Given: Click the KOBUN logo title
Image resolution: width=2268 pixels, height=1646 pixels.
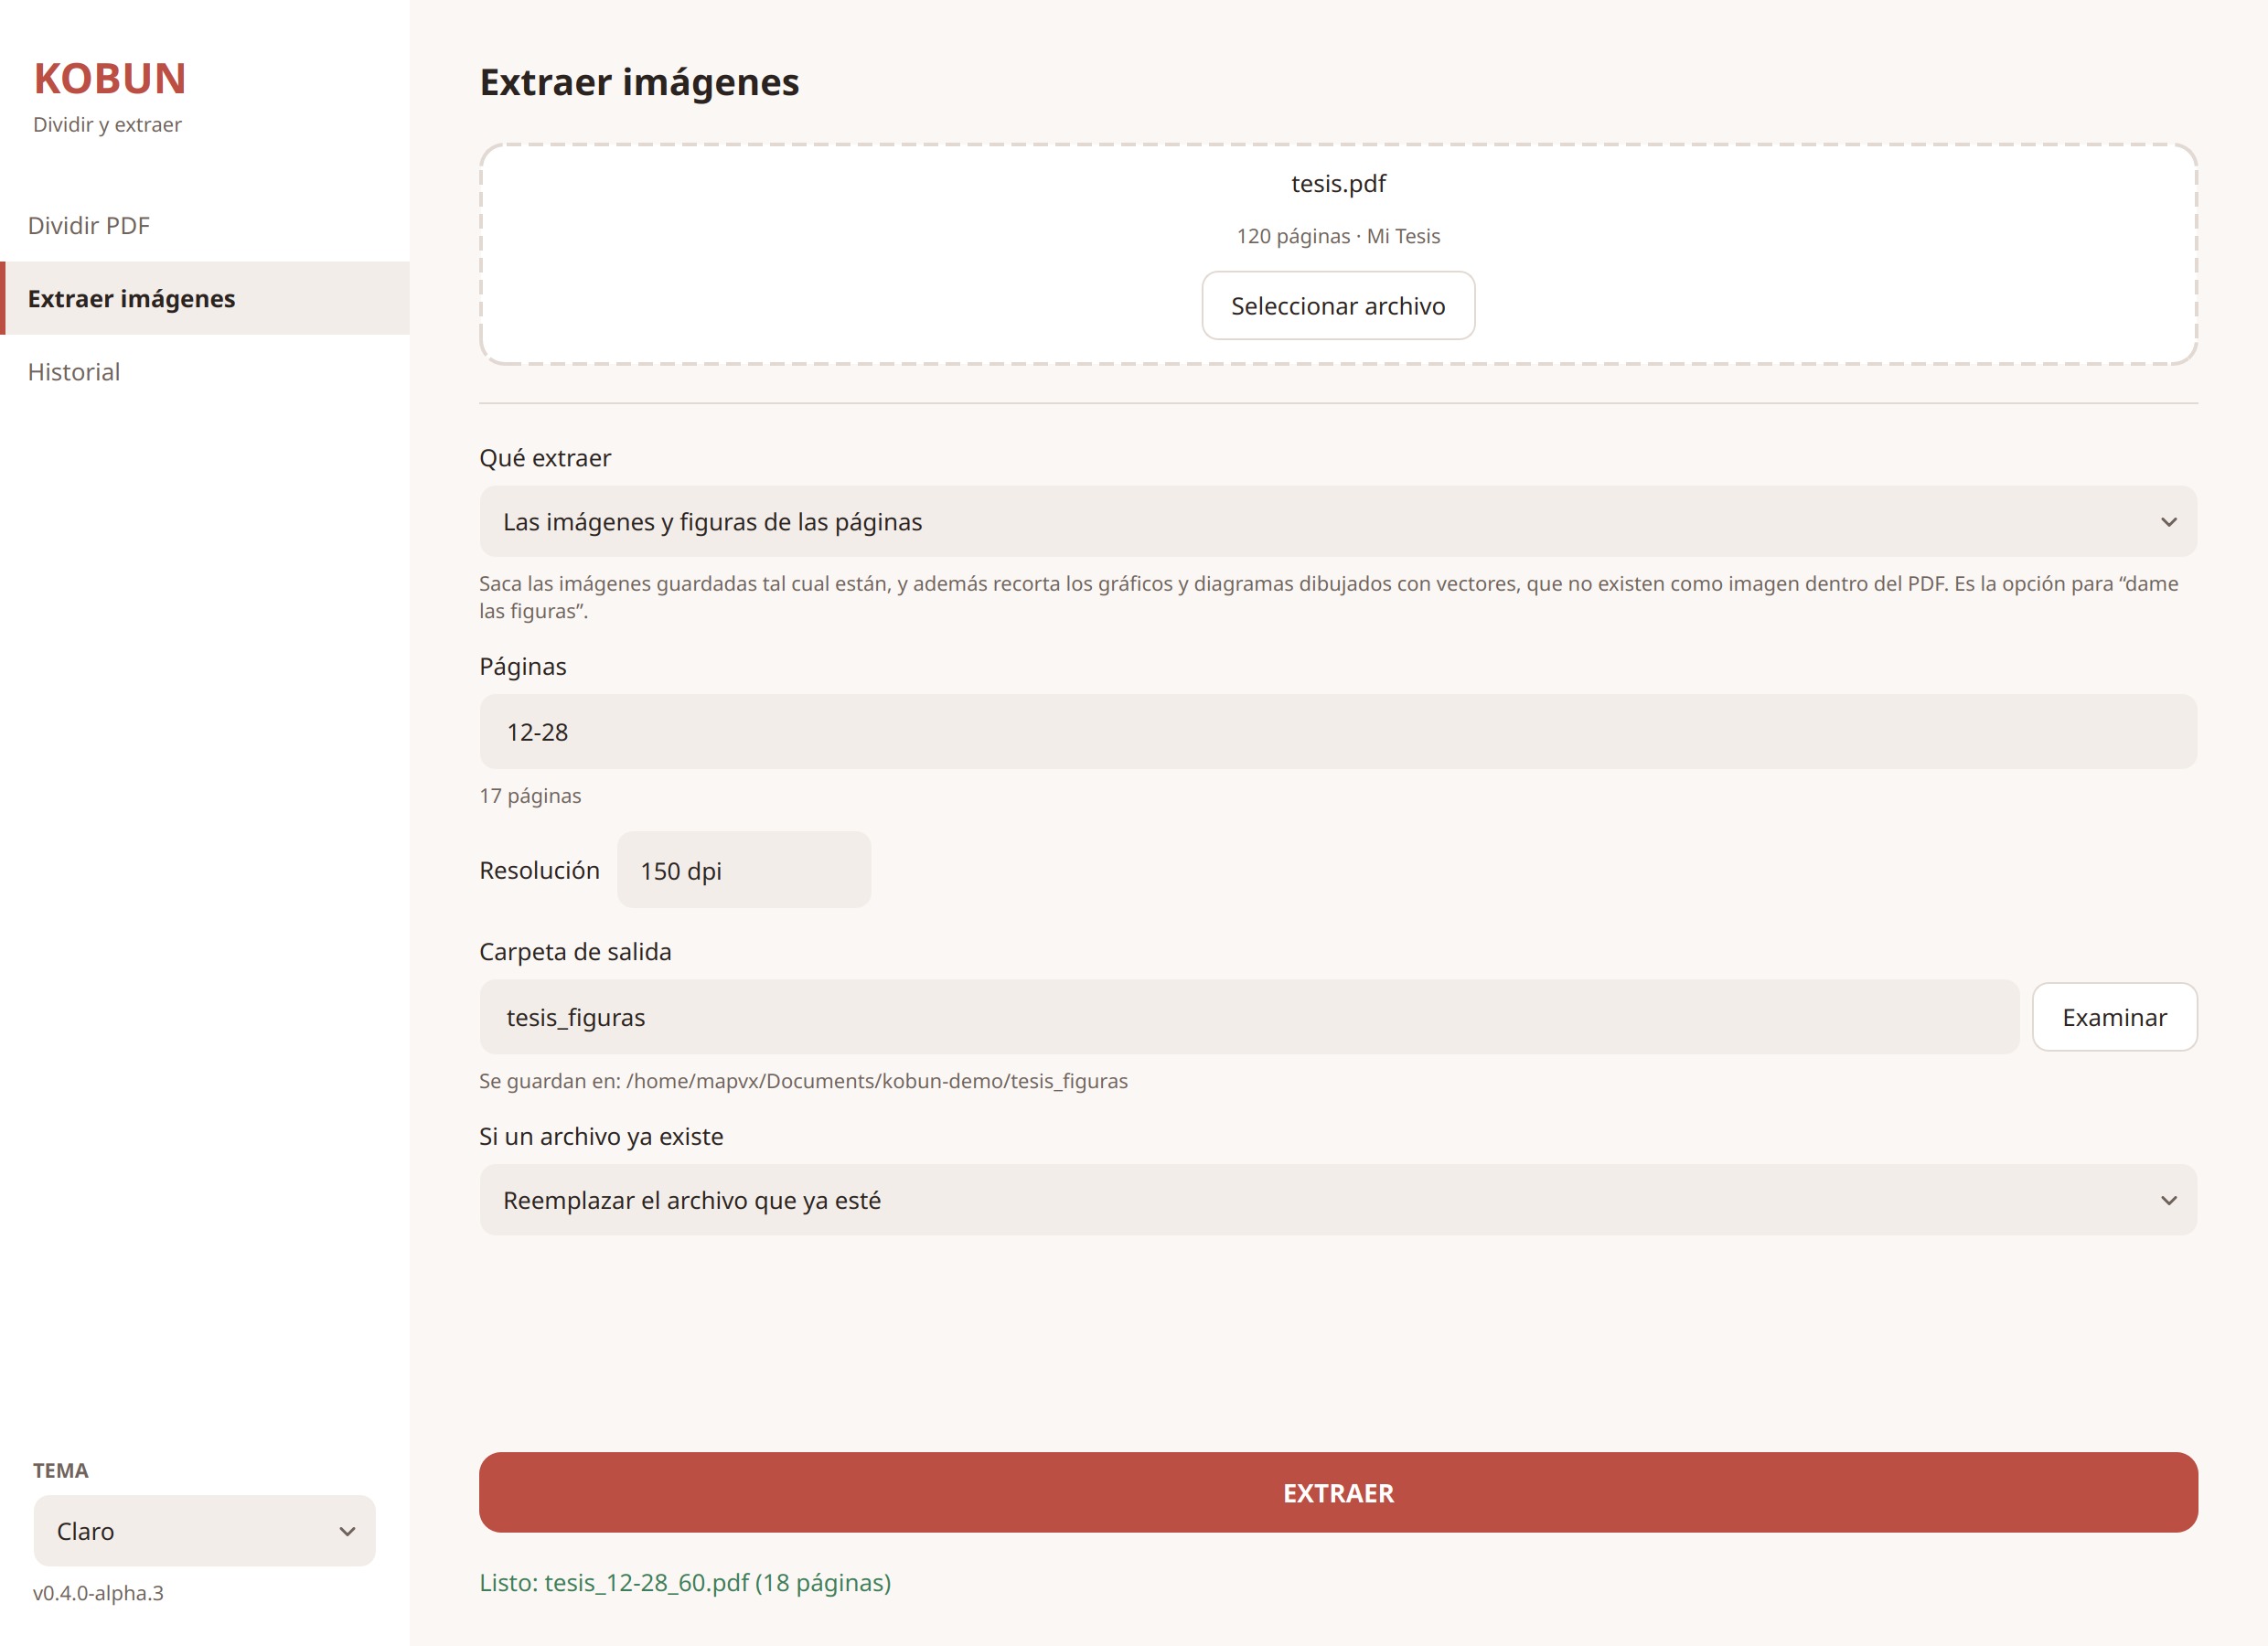Looking at the screenshot, I should point(110,78).
